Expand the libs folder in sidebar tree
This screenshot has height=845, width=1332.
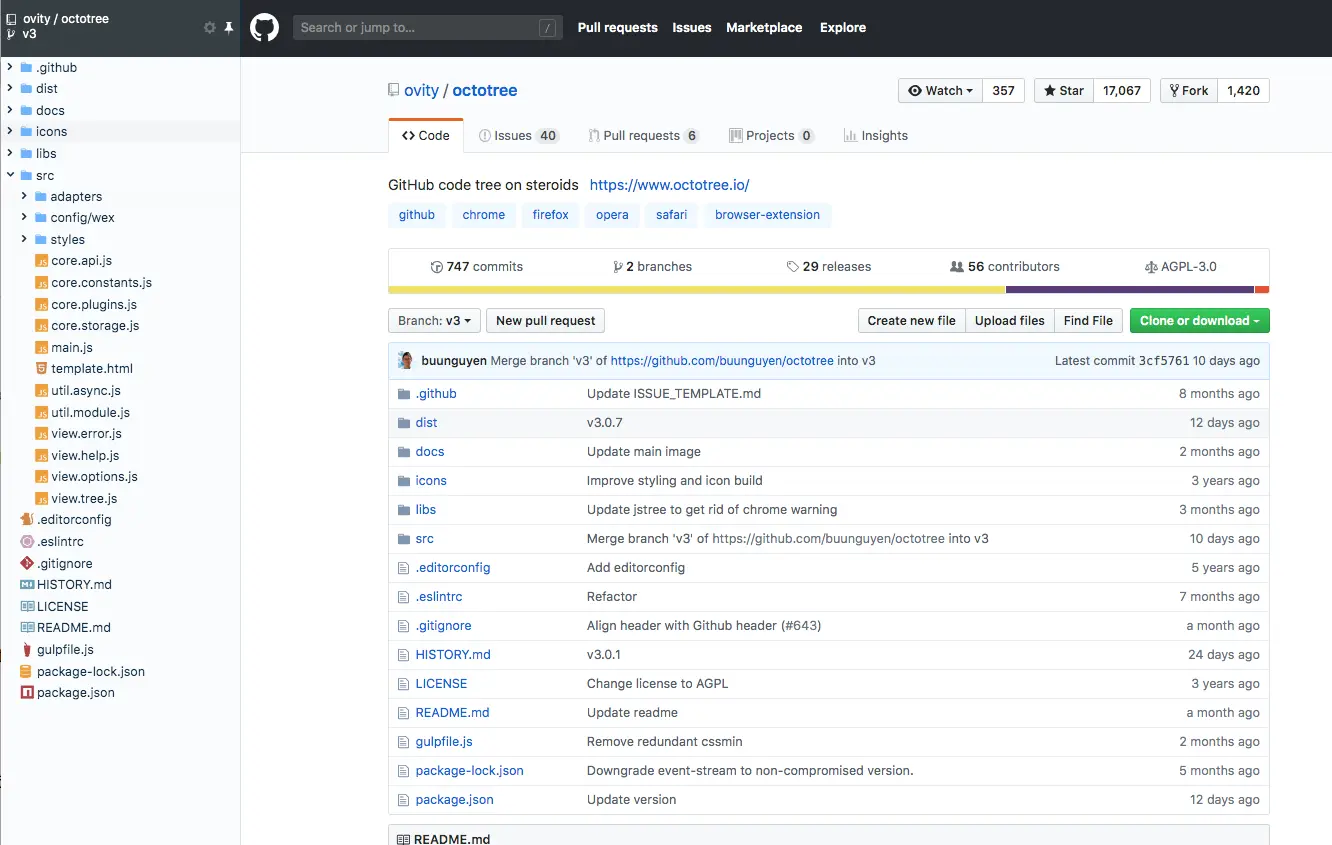coord(10,154)
